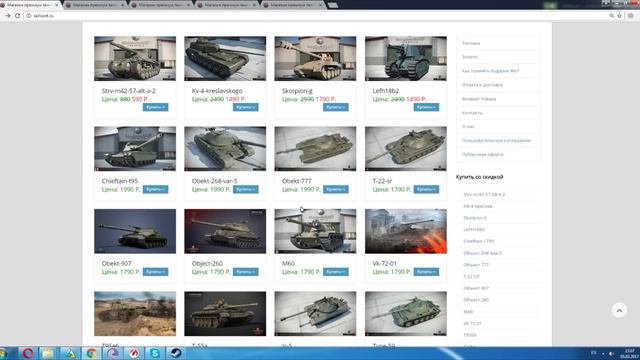The image size is (640, 360).
Task: Open File Explorer from the taskbar
Action: point(47,353)
